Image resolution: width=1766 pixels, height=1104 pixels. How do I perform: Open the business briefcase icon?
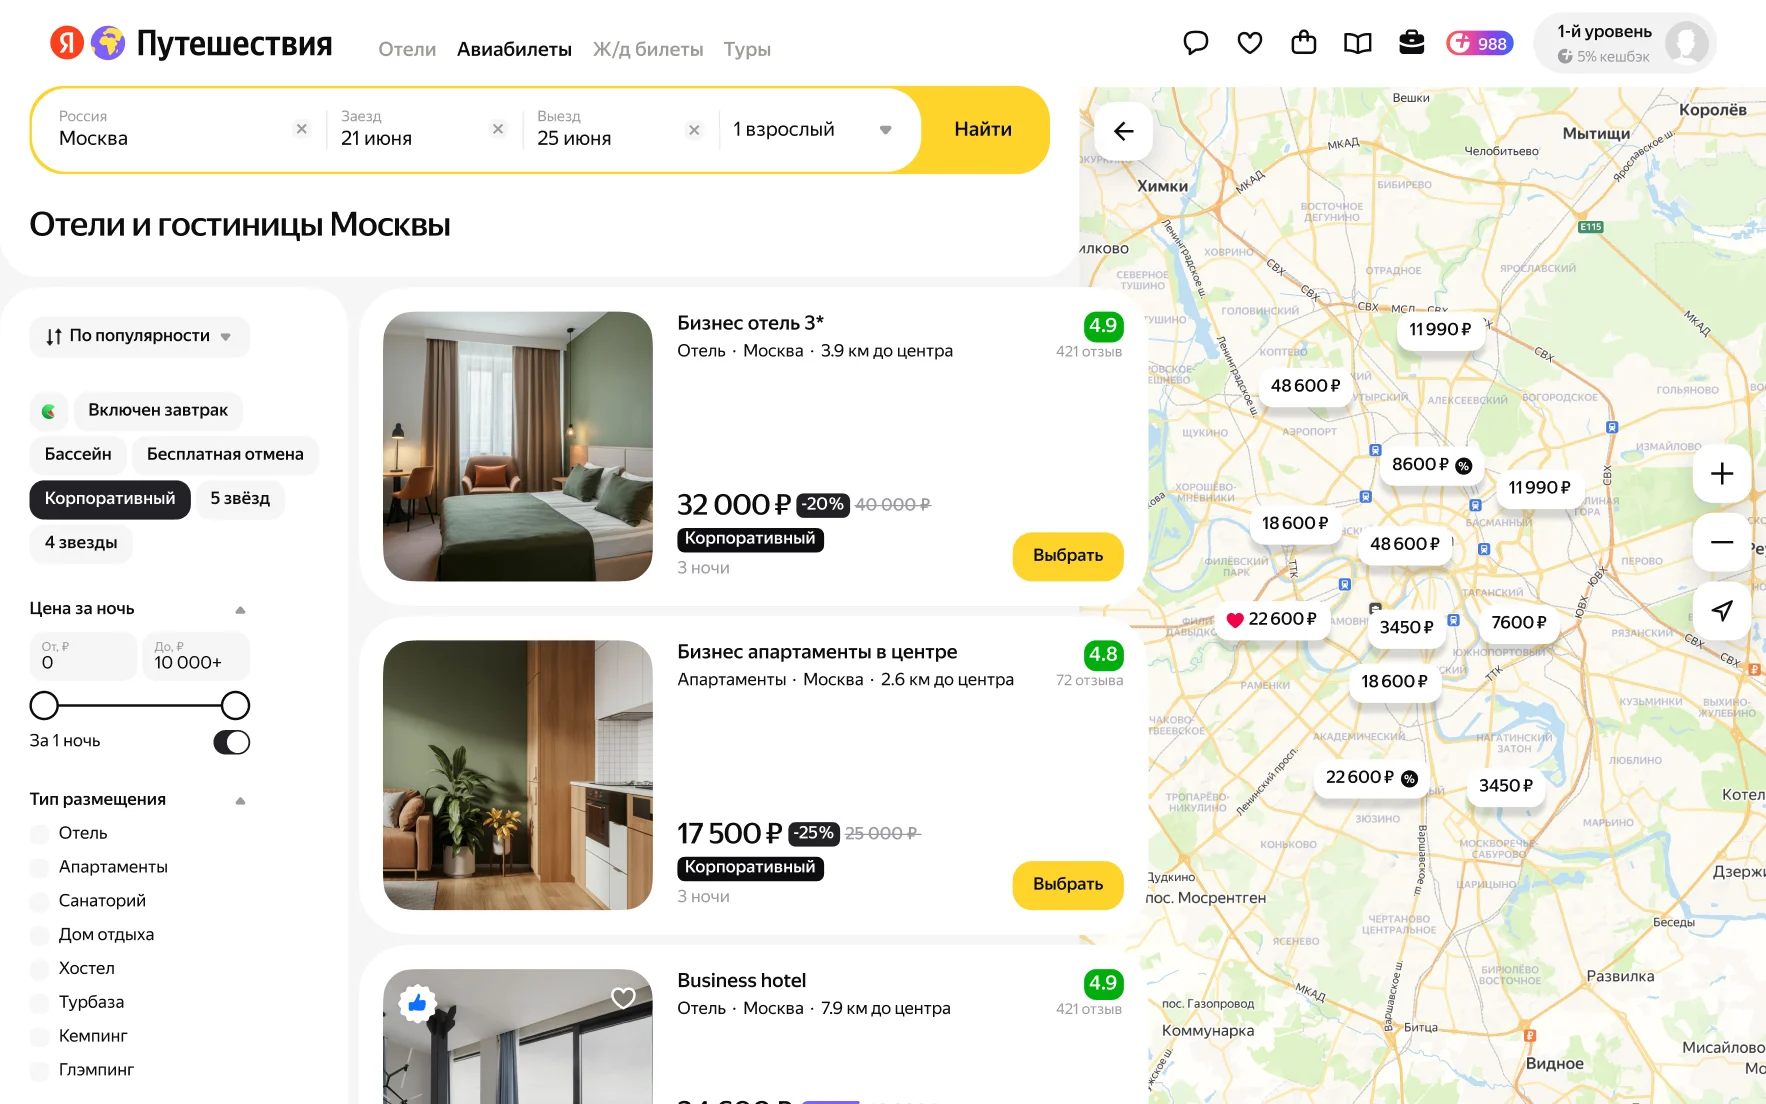pos(1411,43)
